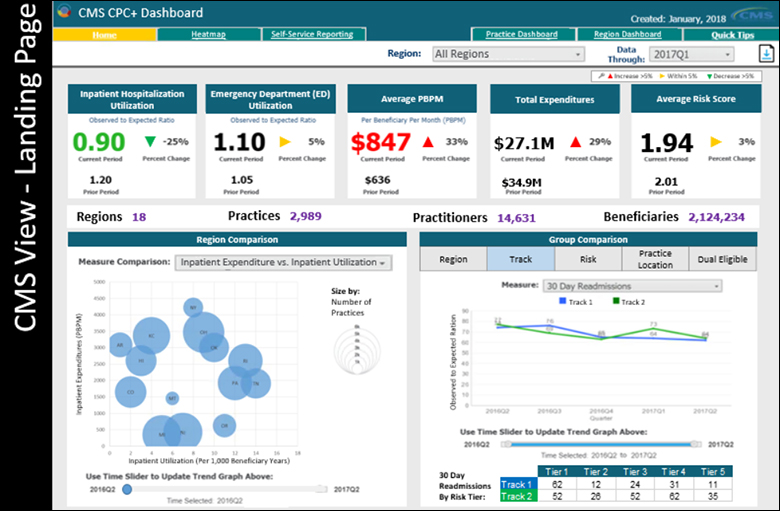Image resolution: width=780 pixels, height=511 pixels.
Task: Click the HI bubble in the chart
Action: coord(141,360)
